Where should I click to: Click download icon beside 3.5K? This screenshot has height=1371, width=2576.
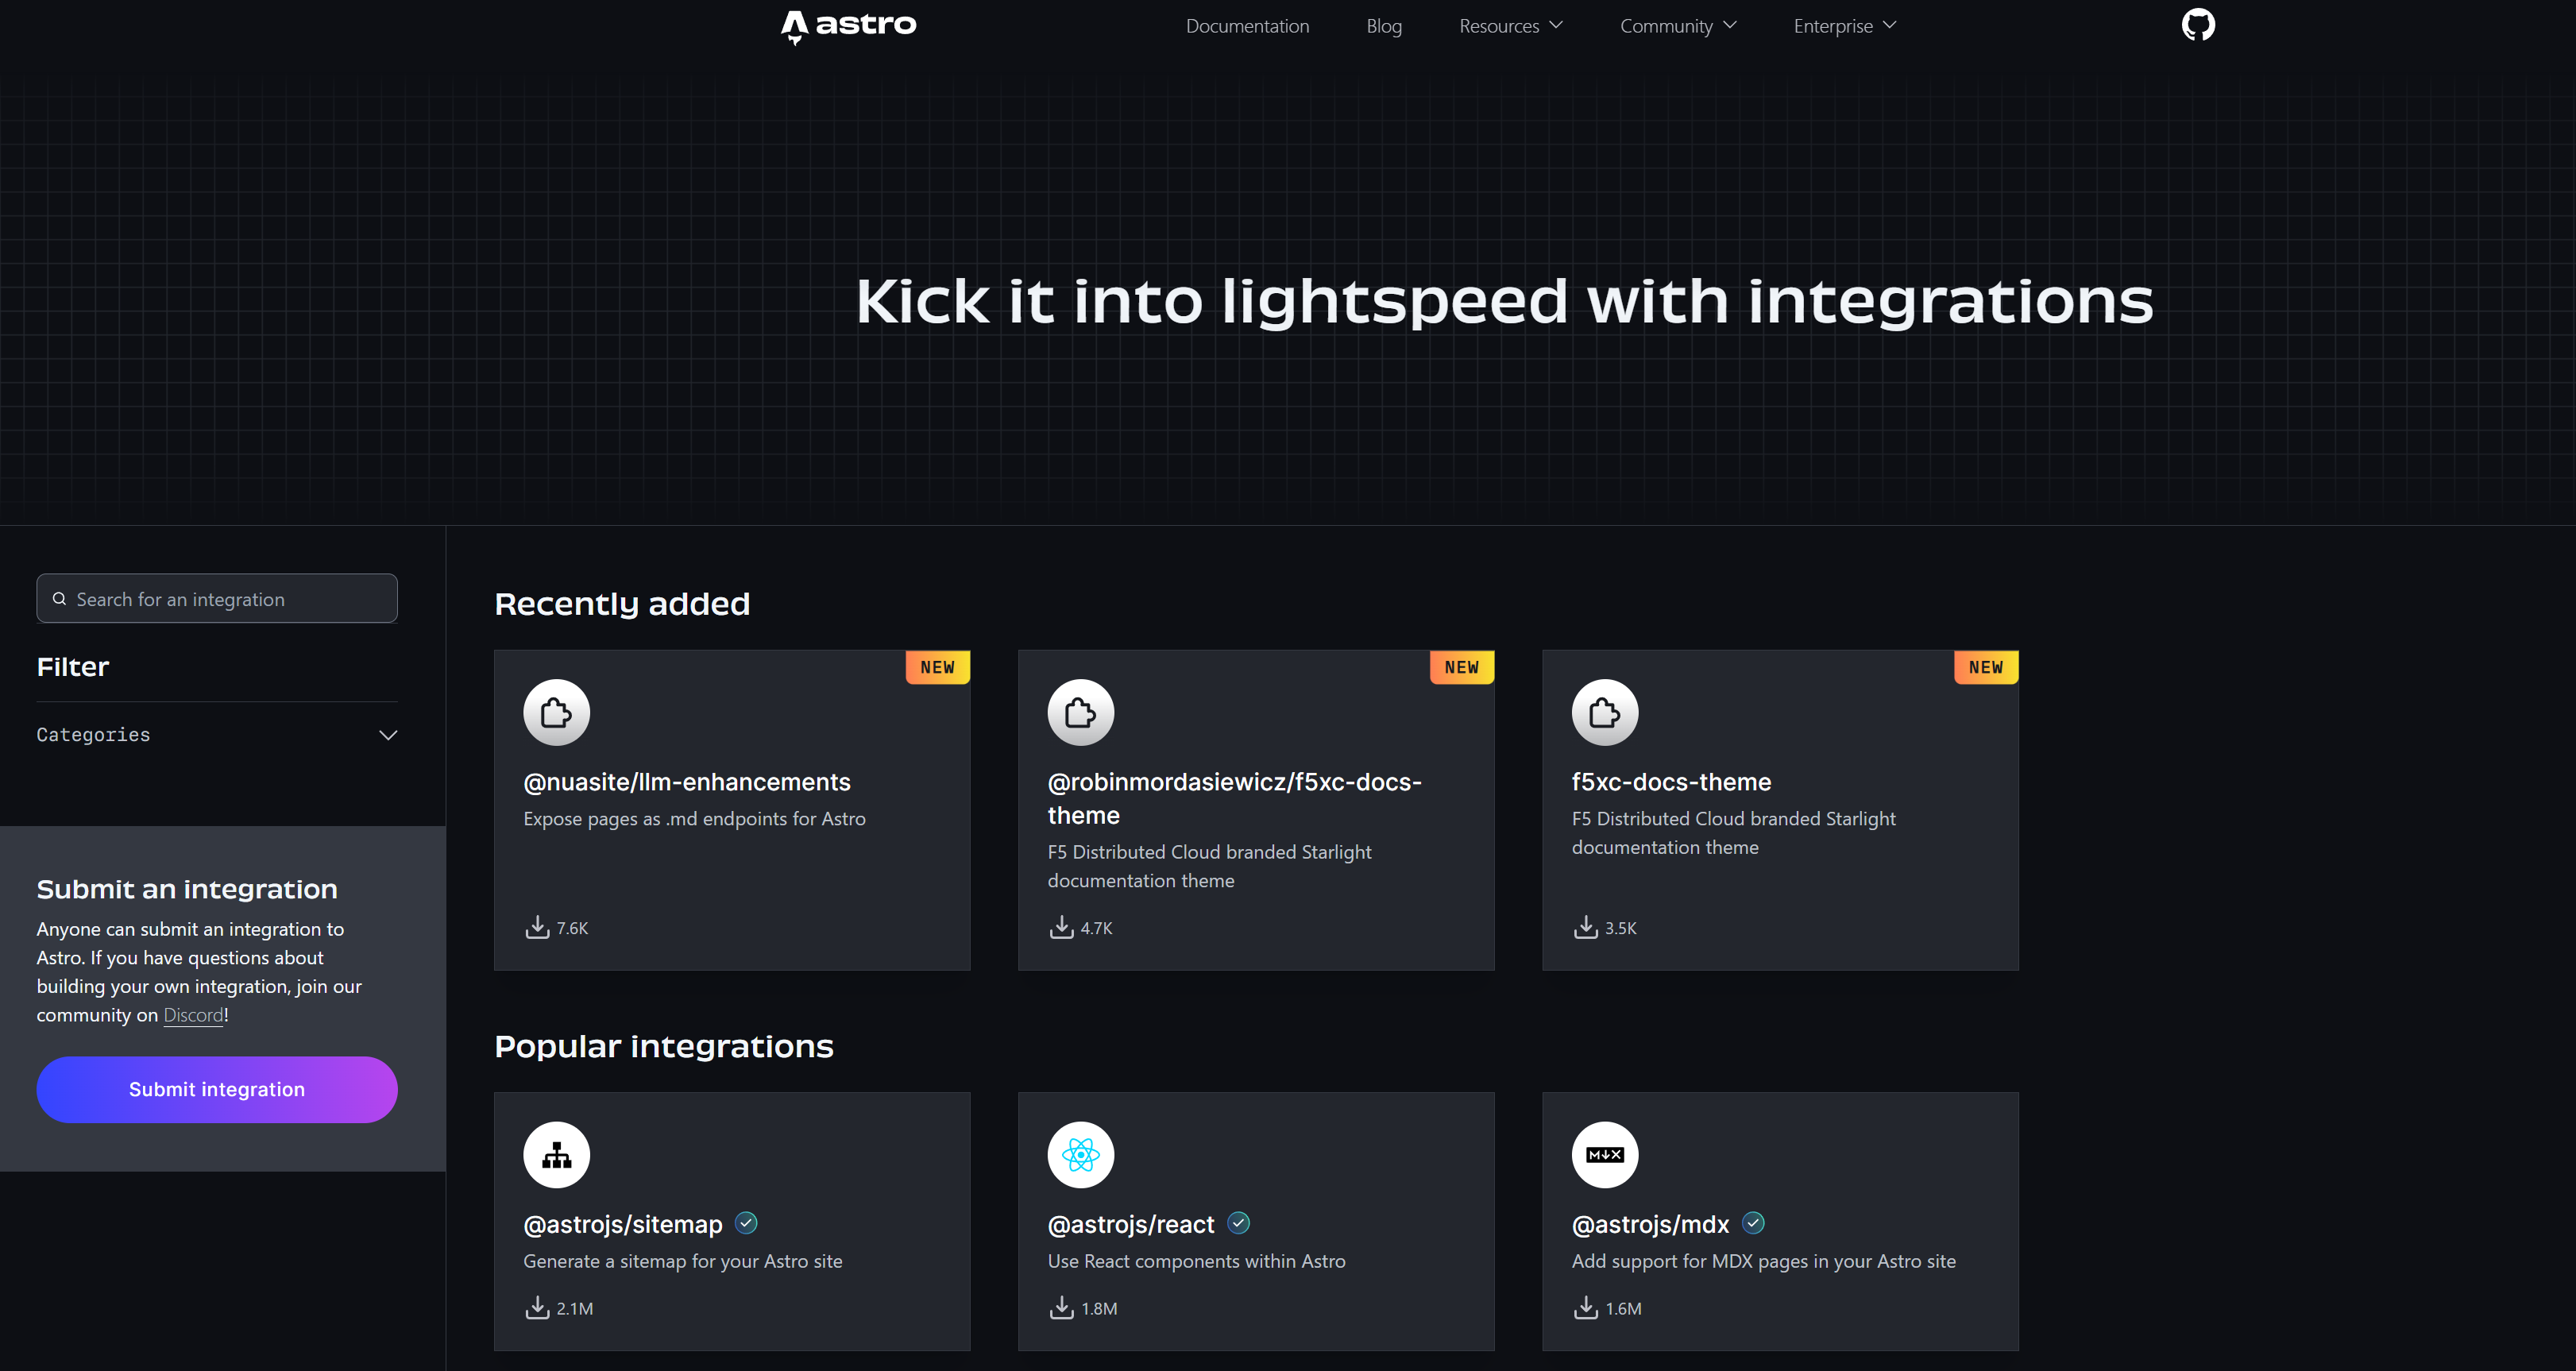(x=1585, y=927)
